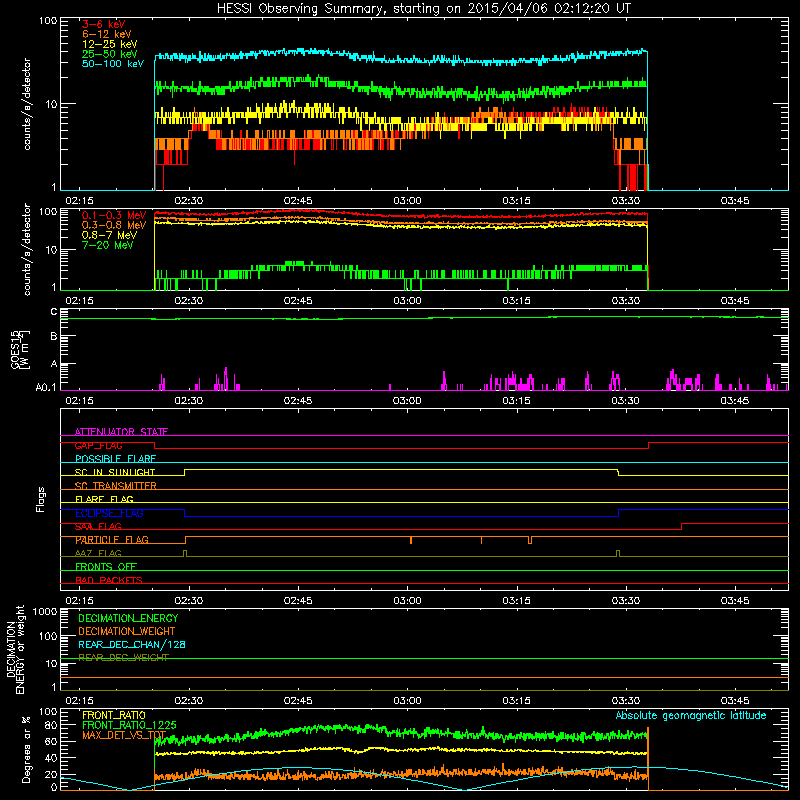Click the DECIMATION_WEIGHT legend label

[127, 631]
